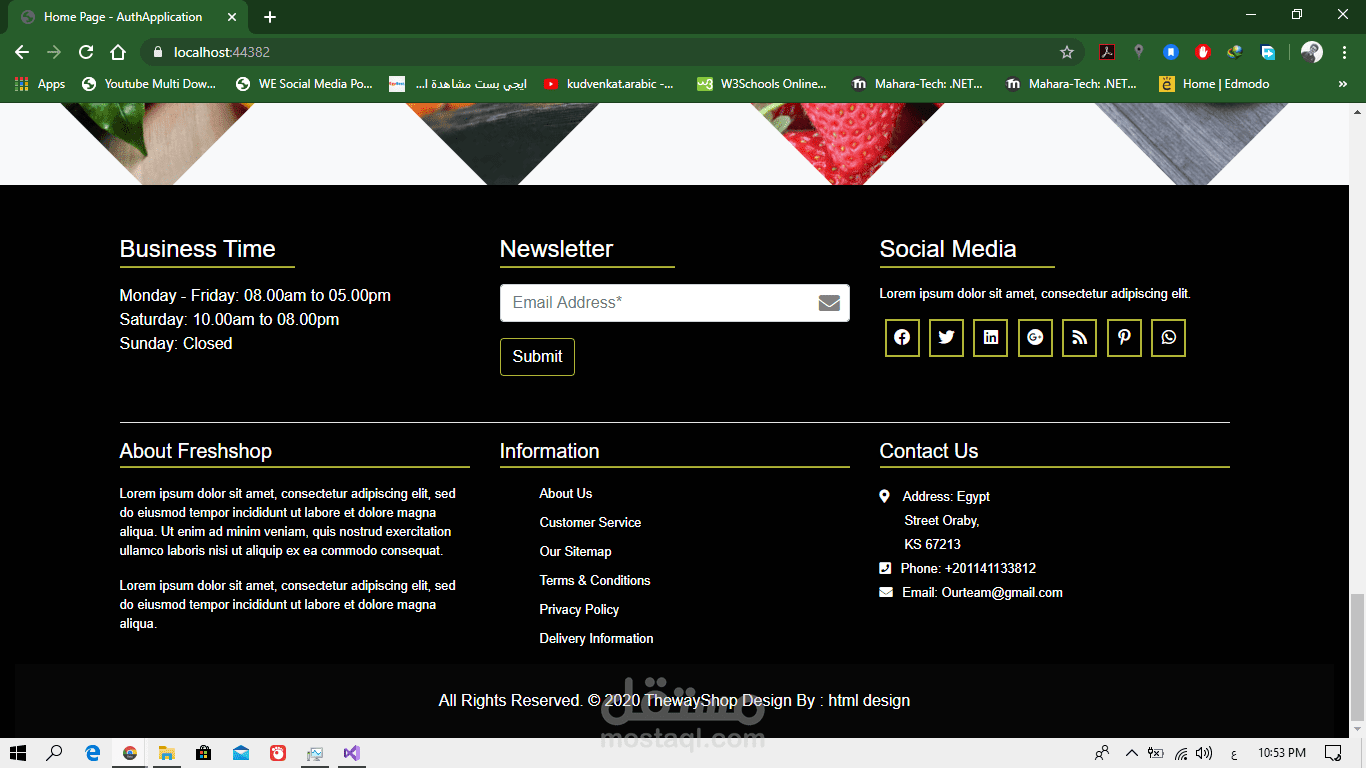The width and height of the screenshot is (1366, 768).
Task: Click the RSS feed icon
Action: [1079, 337]
